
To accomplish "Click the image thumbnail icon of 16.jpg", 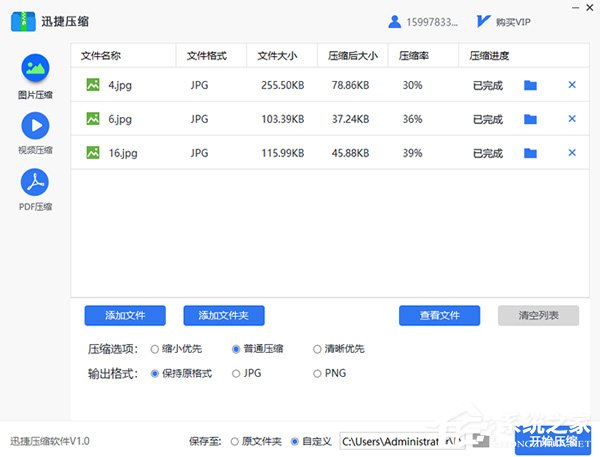I will (93, 153).
